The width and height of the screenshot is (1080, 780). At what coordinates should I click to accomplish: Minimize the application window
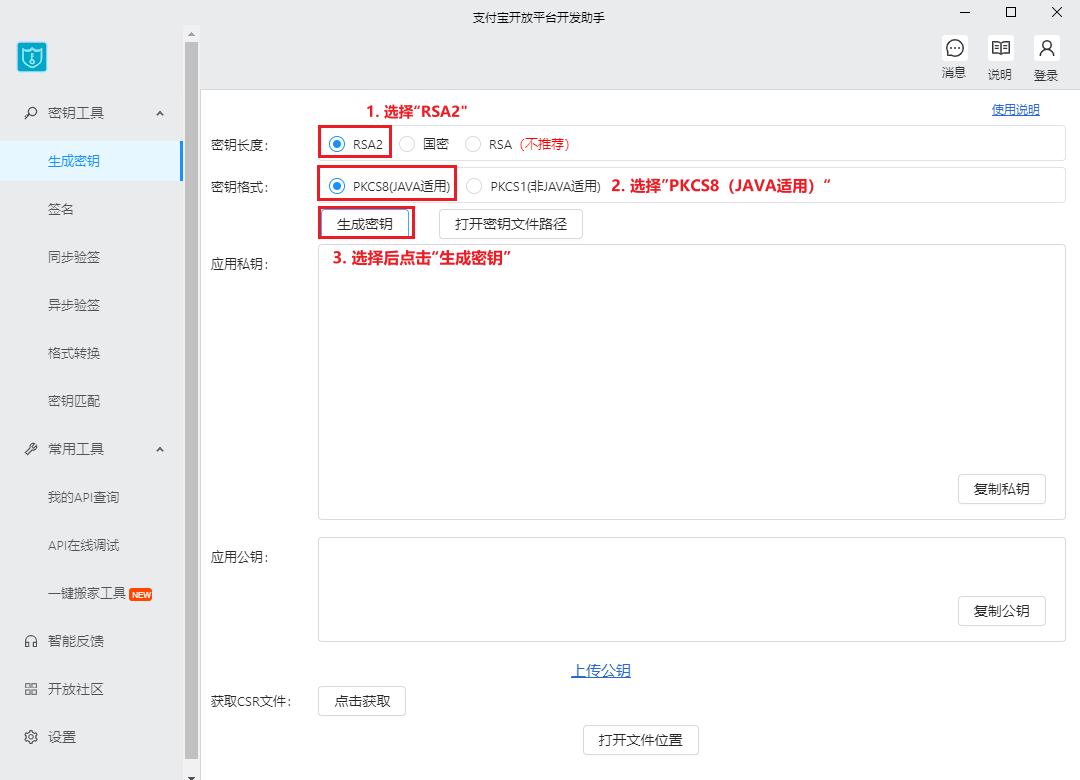(x=965, y=12)
